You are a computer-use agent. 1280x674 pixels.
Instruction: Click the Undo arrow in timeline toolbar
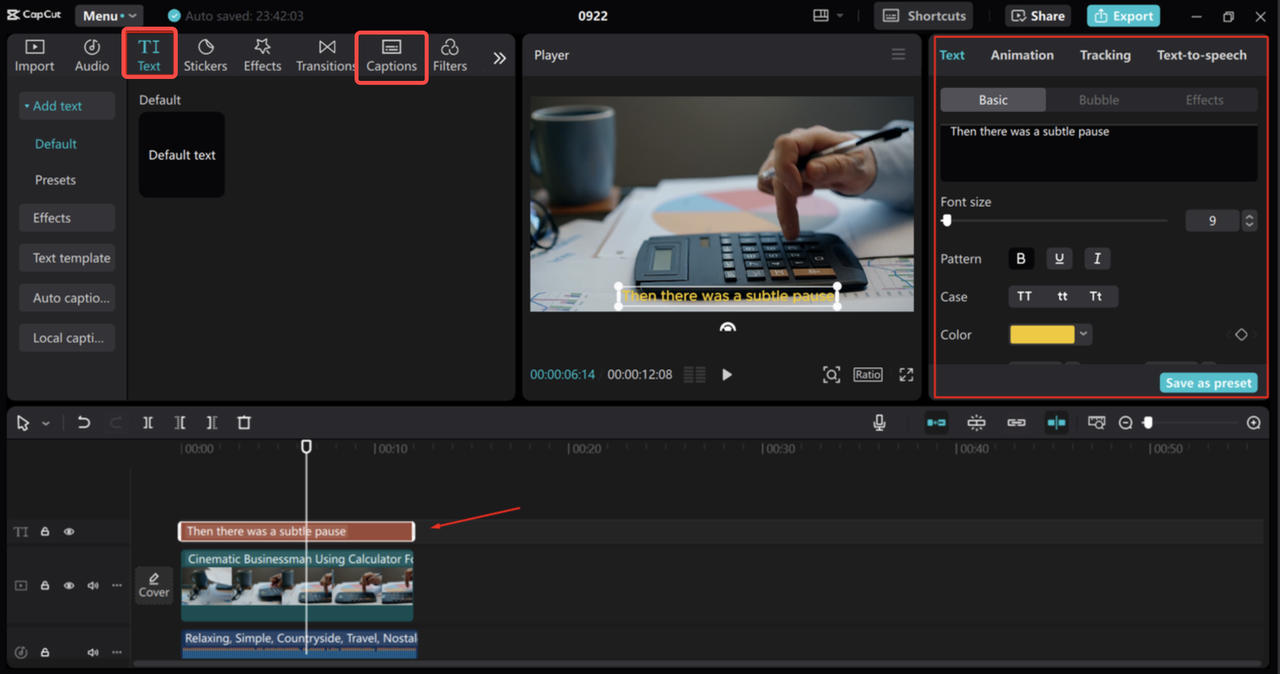coord(84,423)
